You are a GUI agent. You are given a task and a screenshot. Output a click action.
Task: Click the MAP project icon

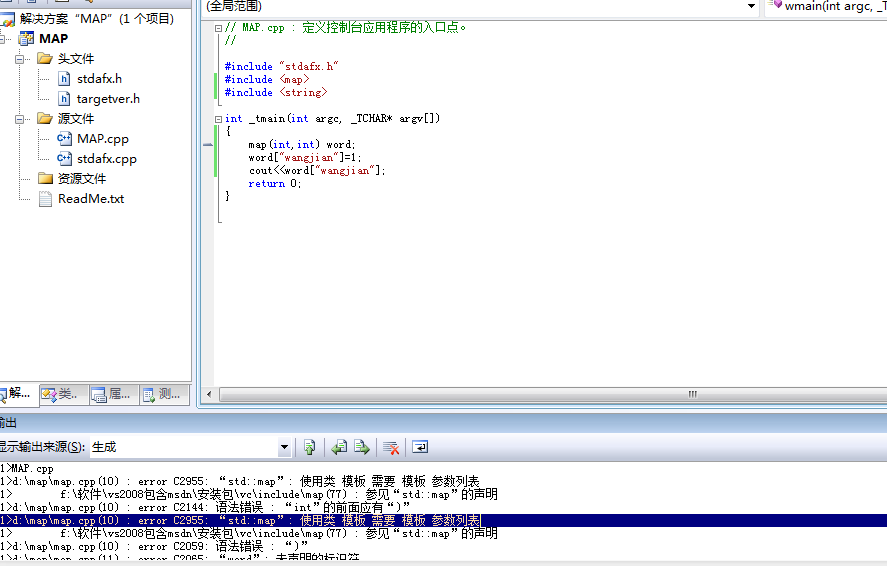coord(26,39)
